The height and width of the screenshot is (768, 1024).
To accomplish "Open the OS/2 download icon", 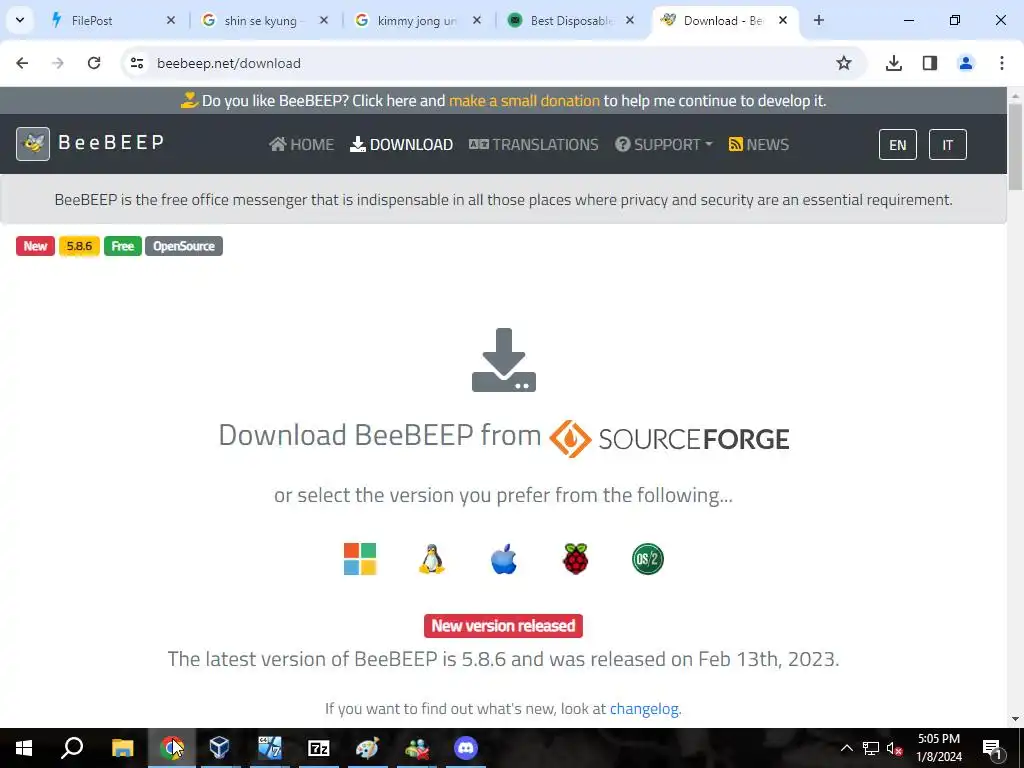I will coord(648,559).
